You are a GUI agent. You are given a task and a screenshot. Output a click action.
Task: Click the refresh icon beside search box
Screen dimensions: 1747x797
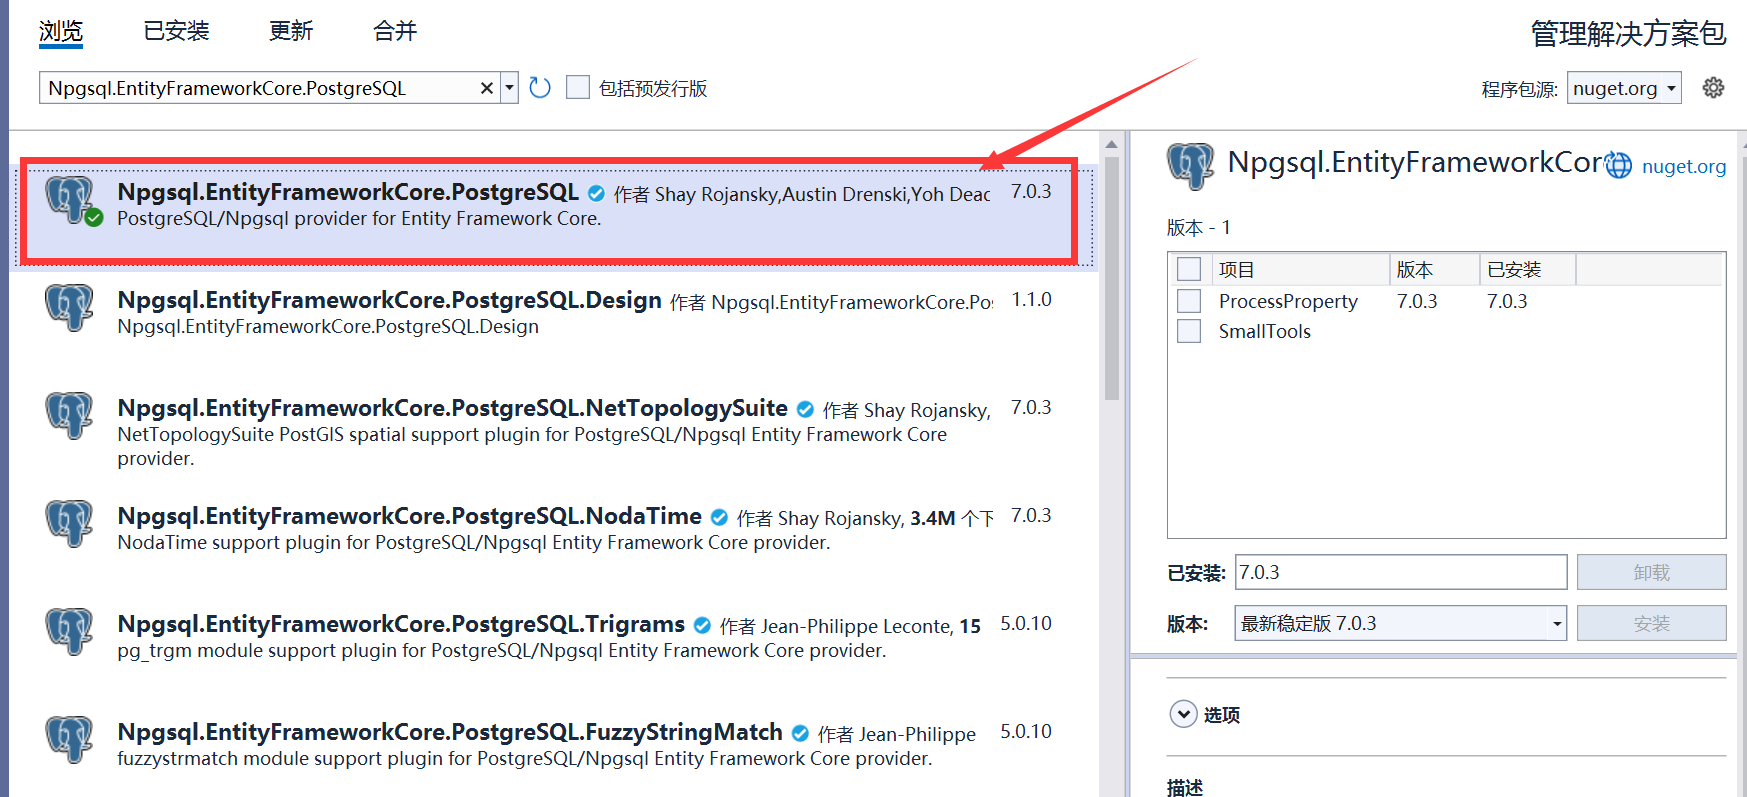pyautogui.click(x=540, y=88)
